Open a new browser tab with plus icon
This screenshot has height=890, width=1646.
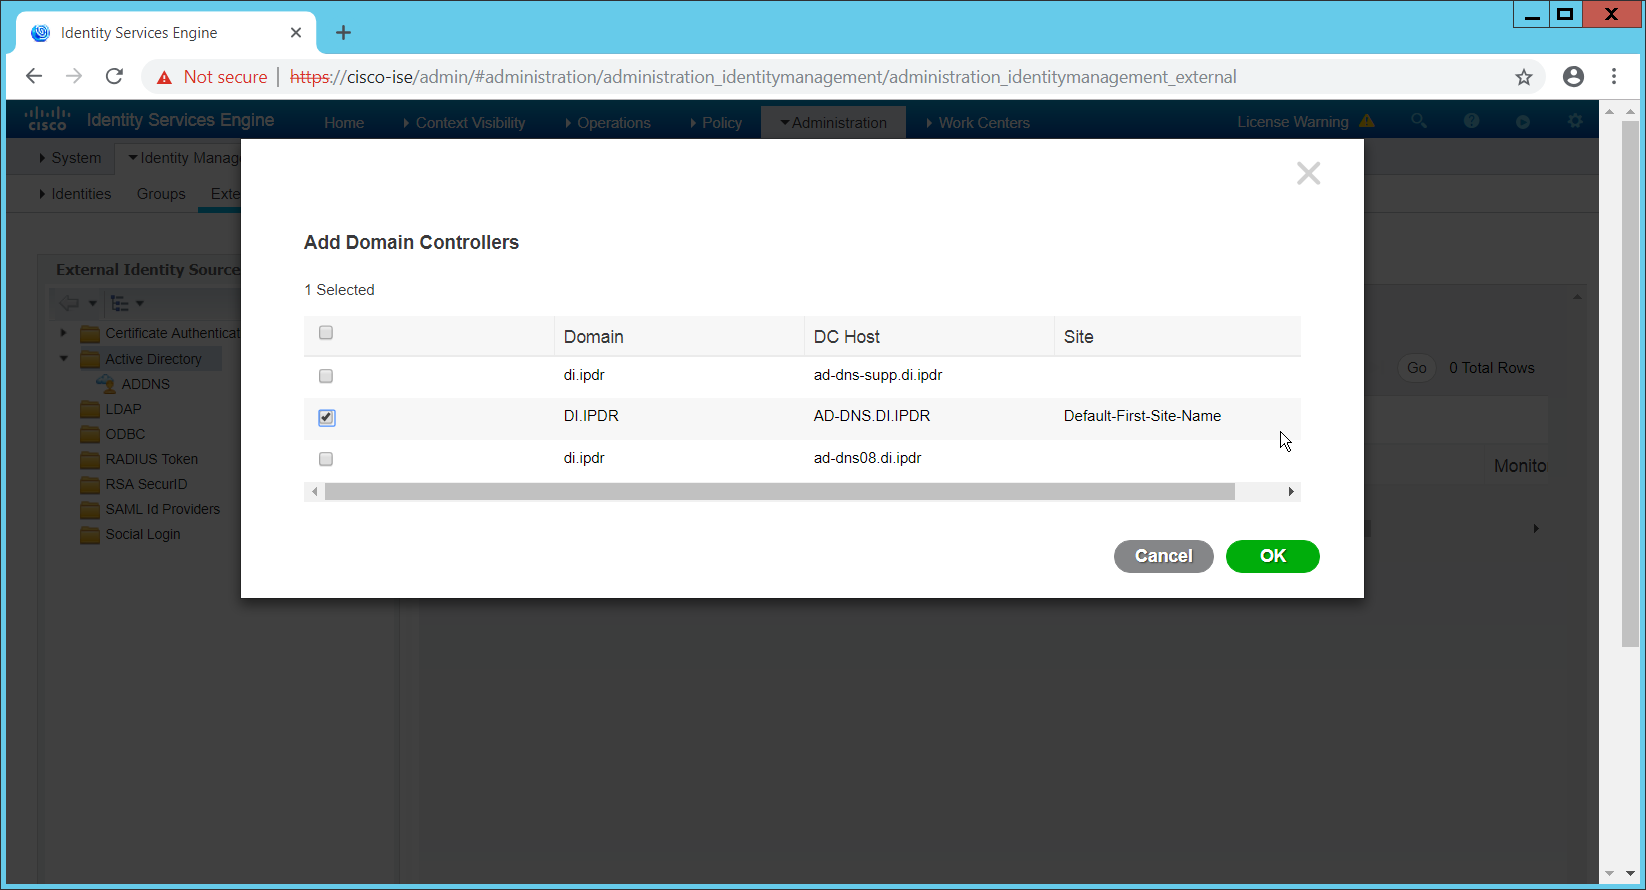click(x=343, y=33)
